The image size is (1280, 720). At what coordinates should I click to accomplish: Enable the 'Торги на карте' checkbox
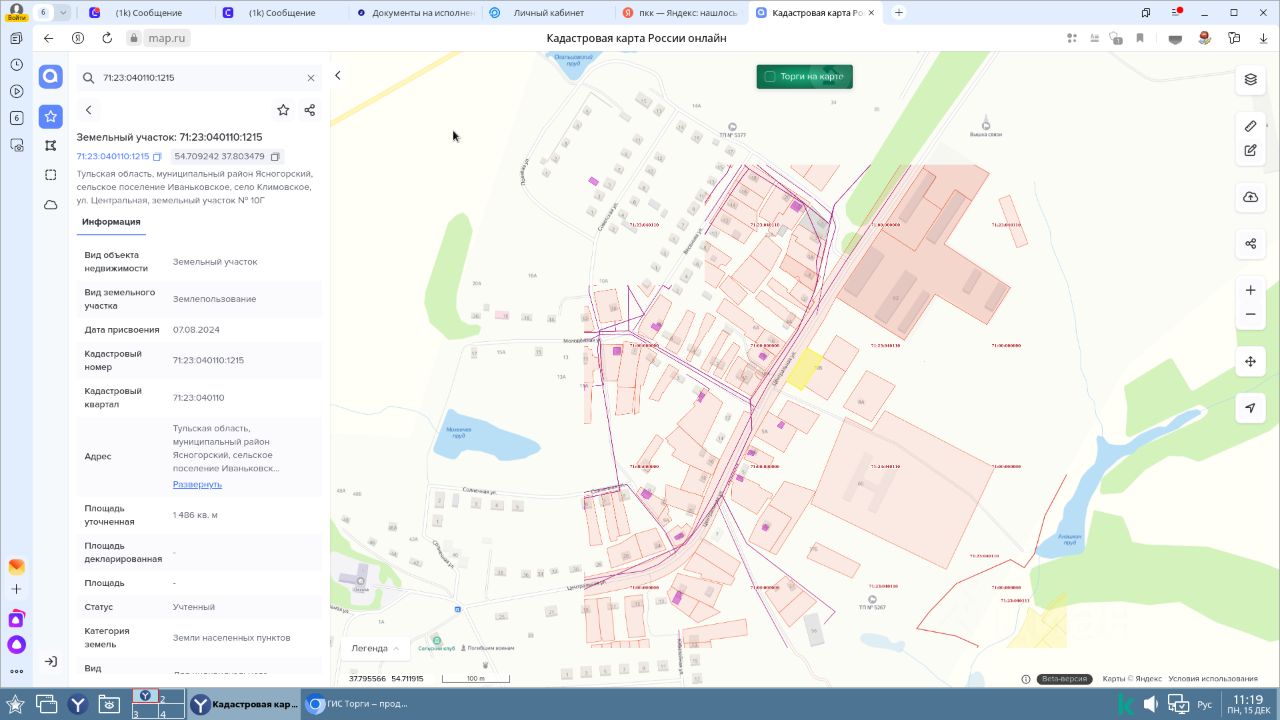click(770, 77)
